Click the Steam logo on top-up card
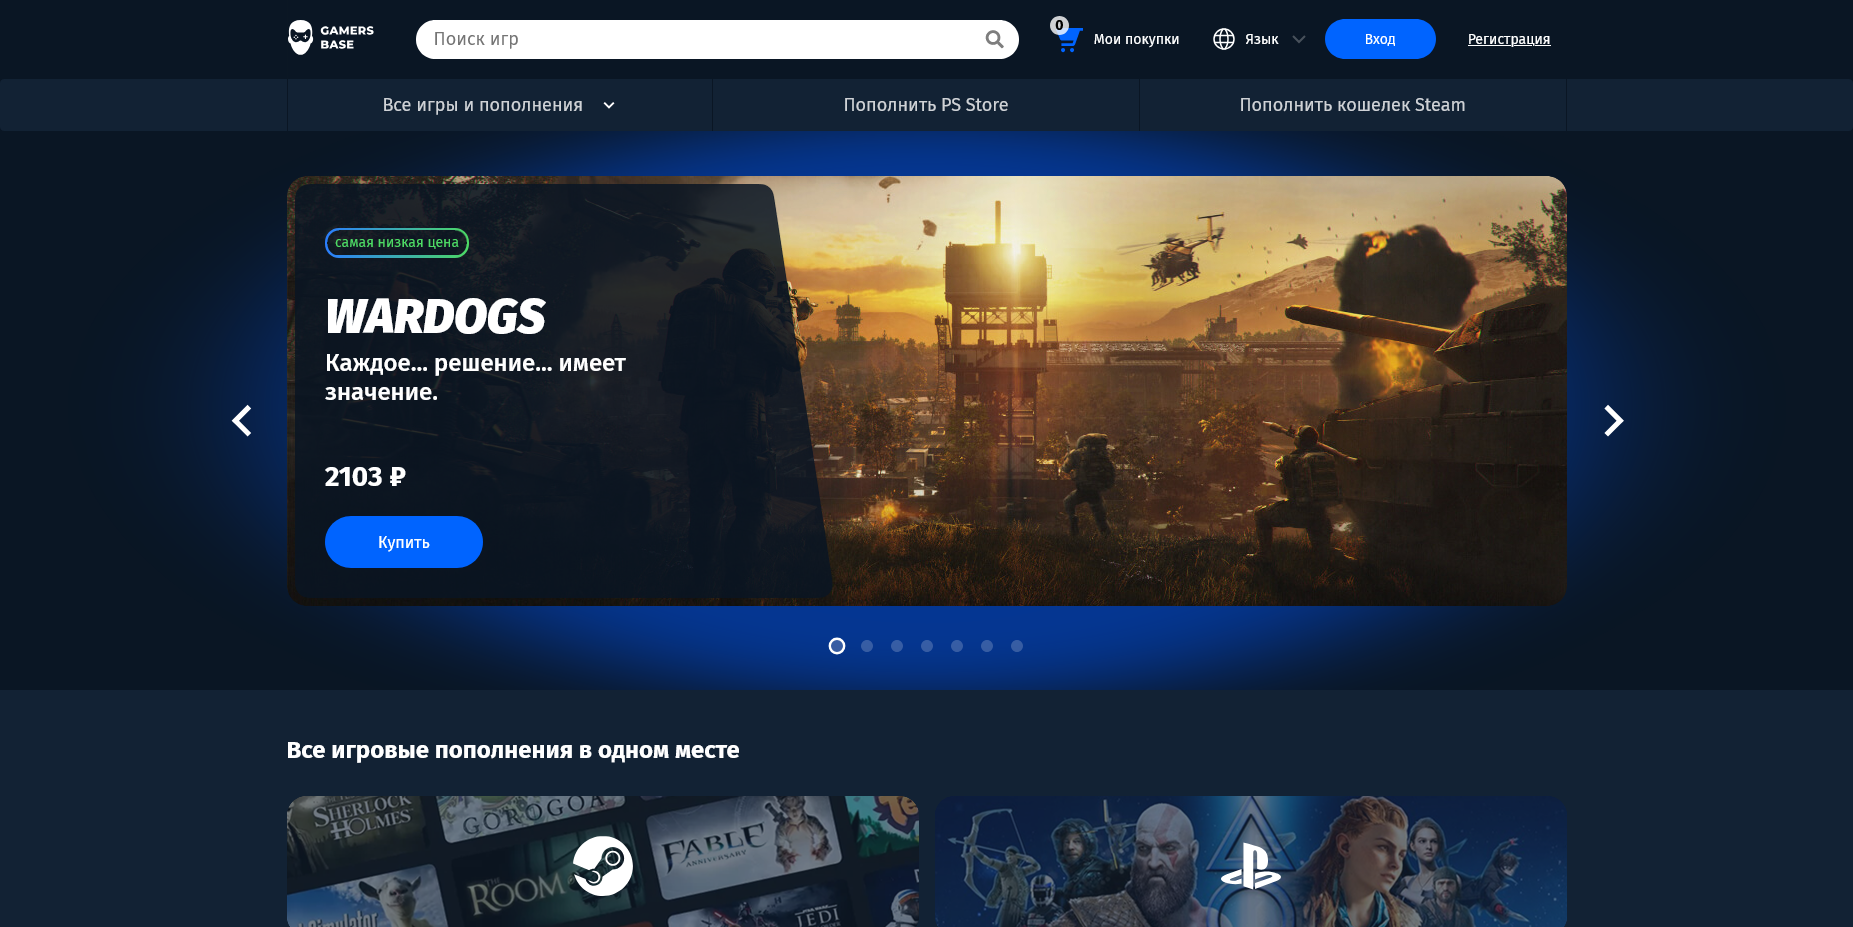This screenshot has width=1853, height=927. (603, 866)
